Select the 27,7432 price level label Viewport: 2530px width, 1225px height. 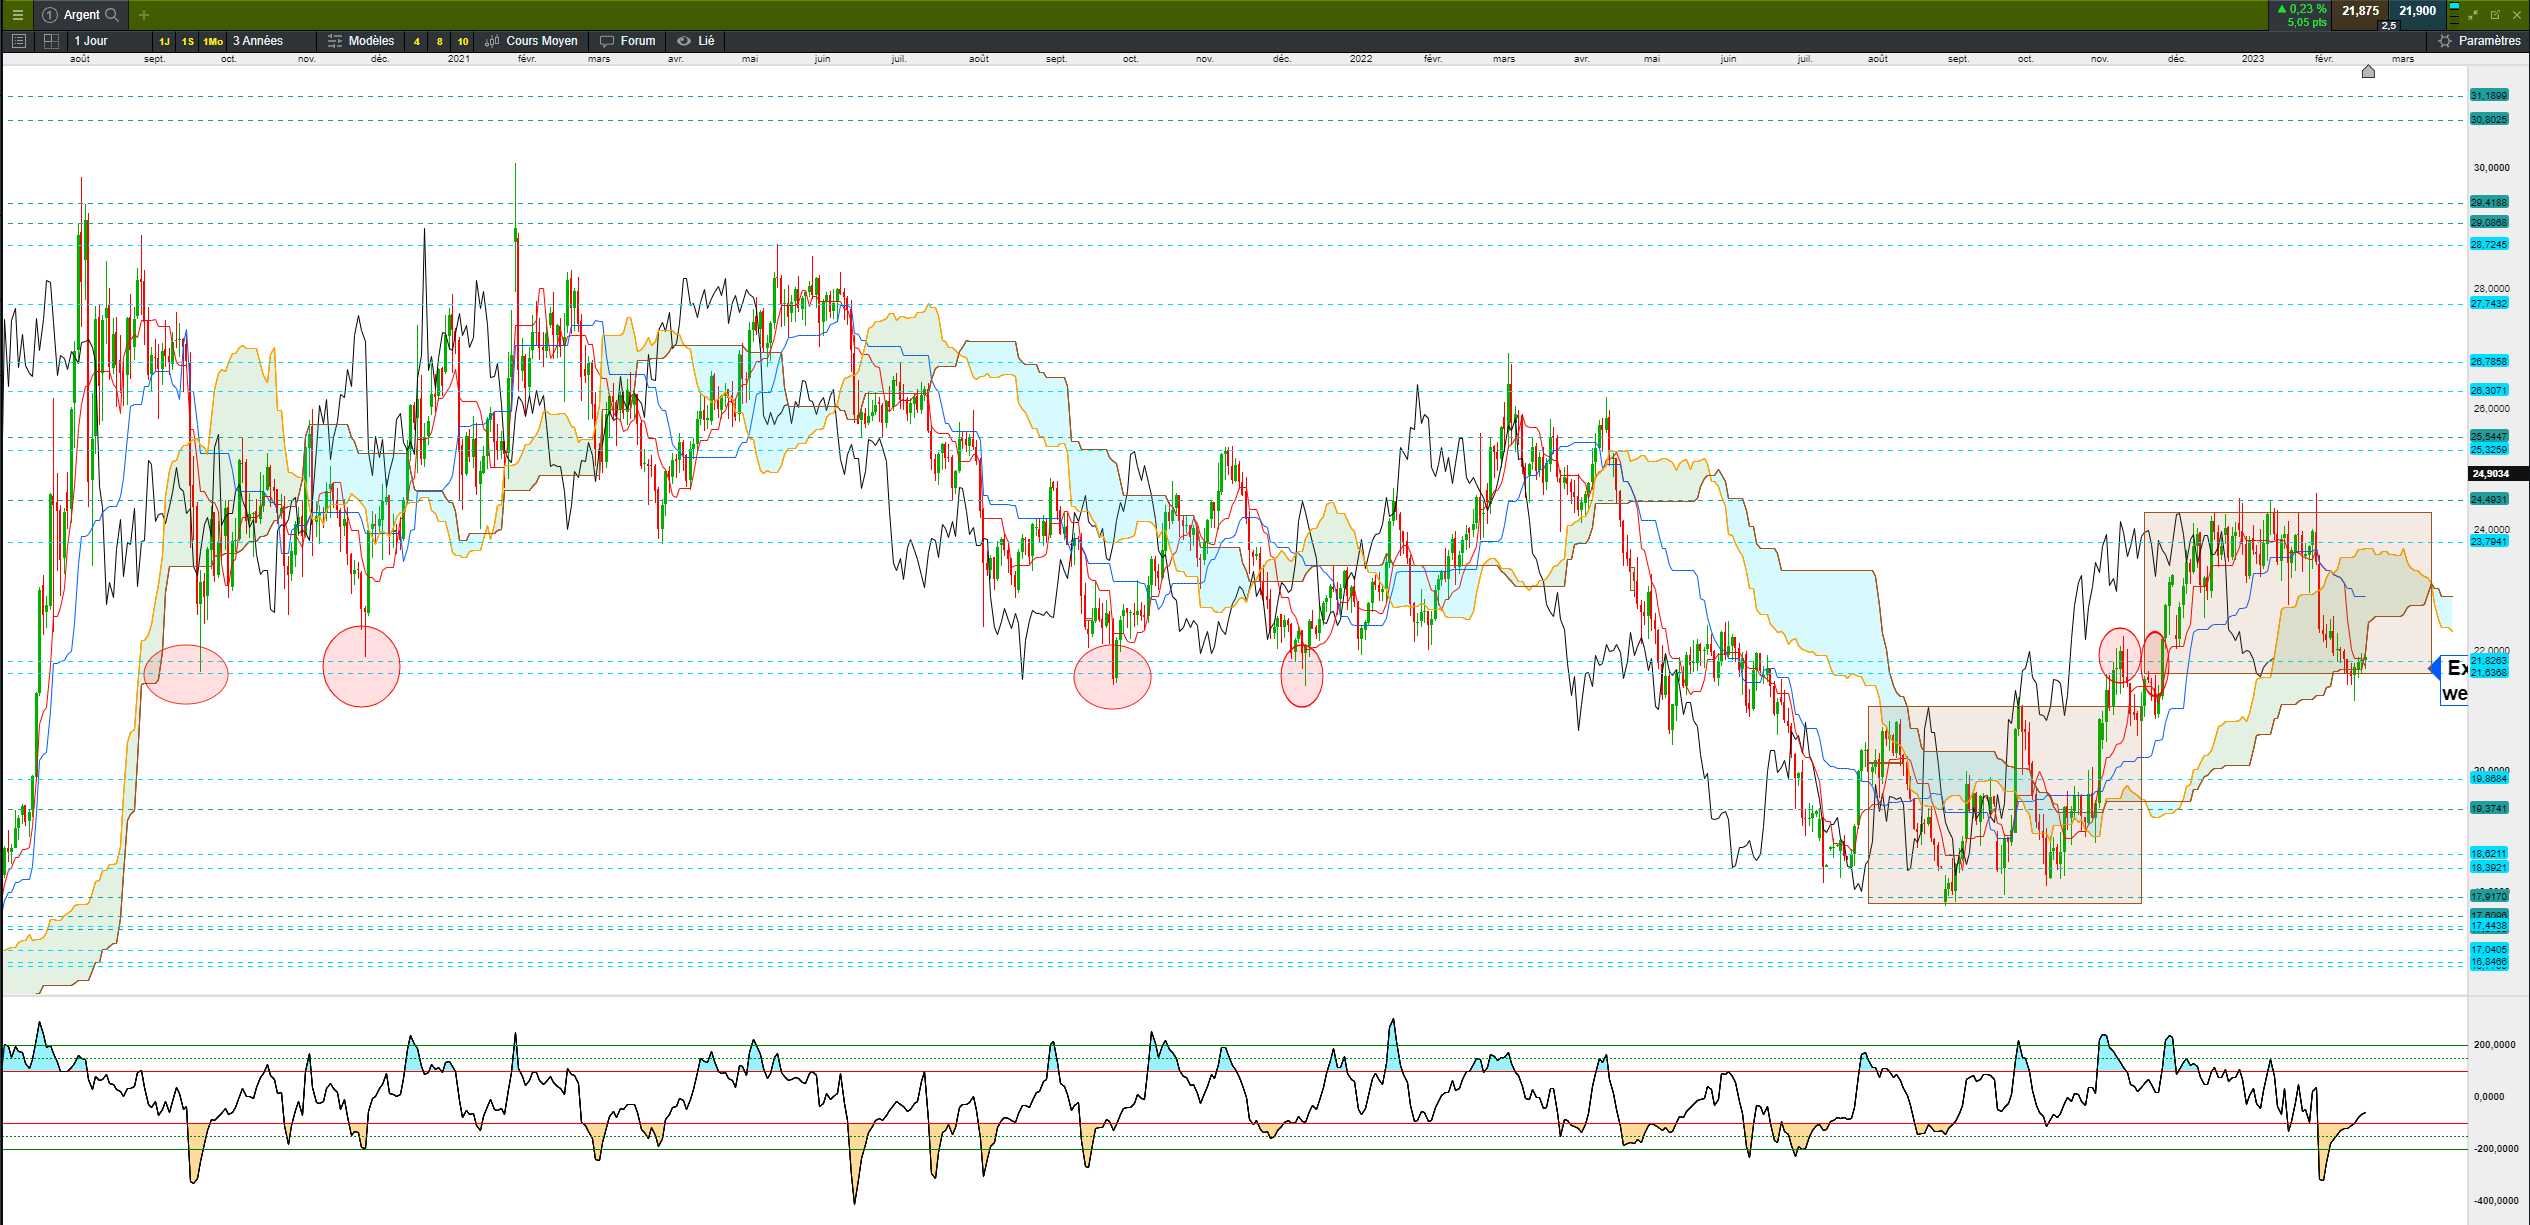coord(2489,304)
